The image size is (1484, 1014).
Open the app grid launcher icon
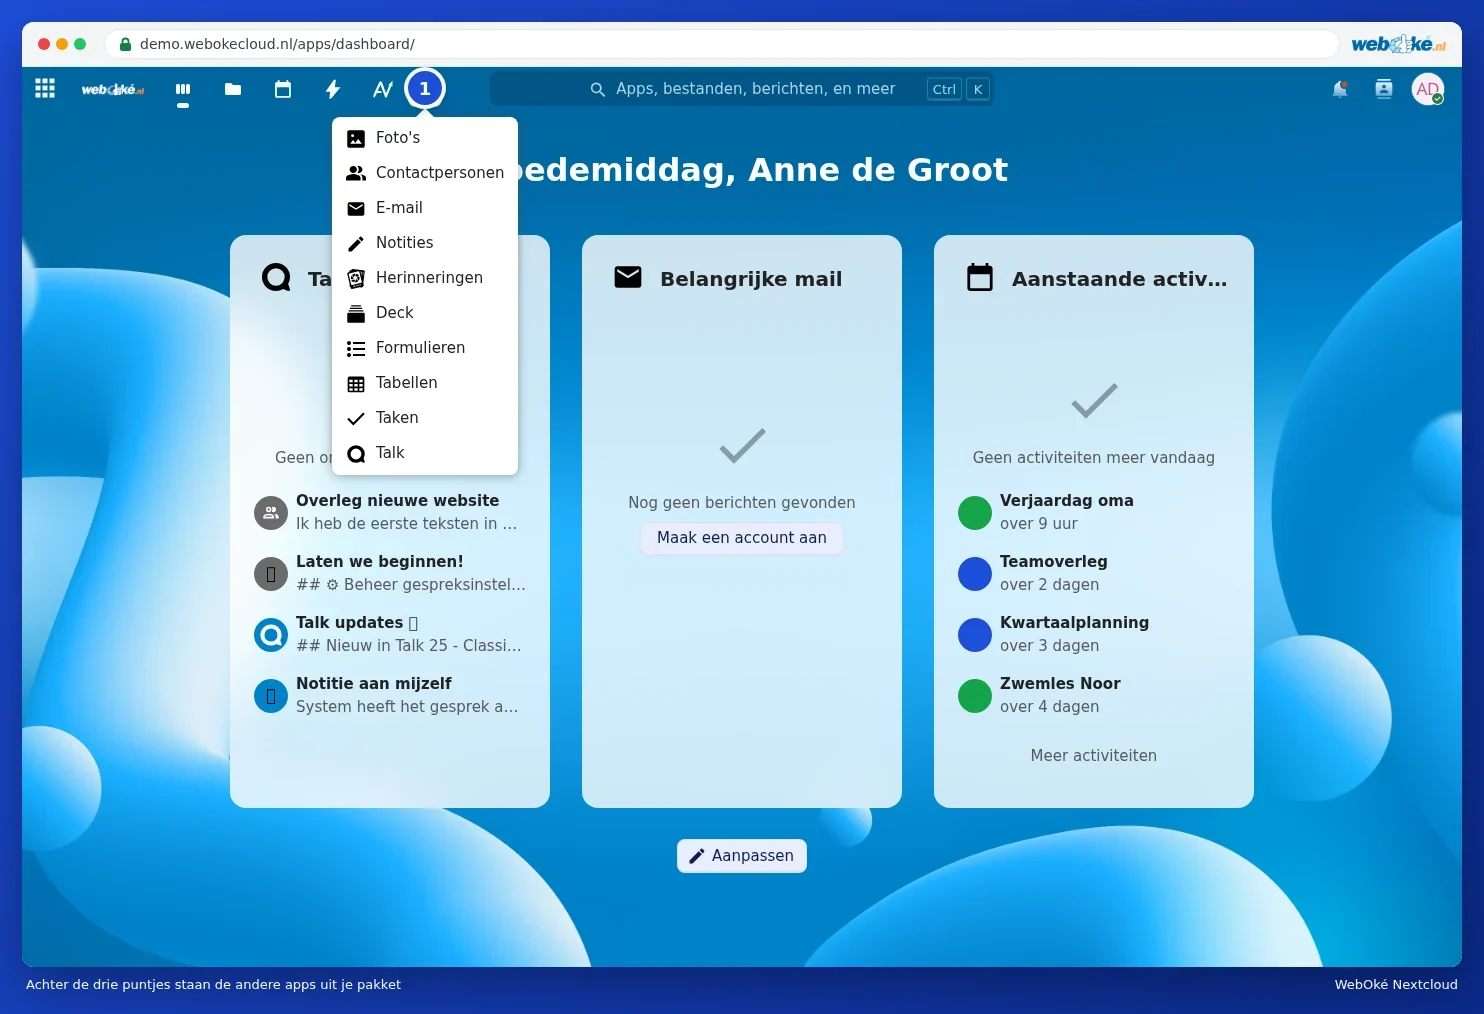[x=45, y=89]
